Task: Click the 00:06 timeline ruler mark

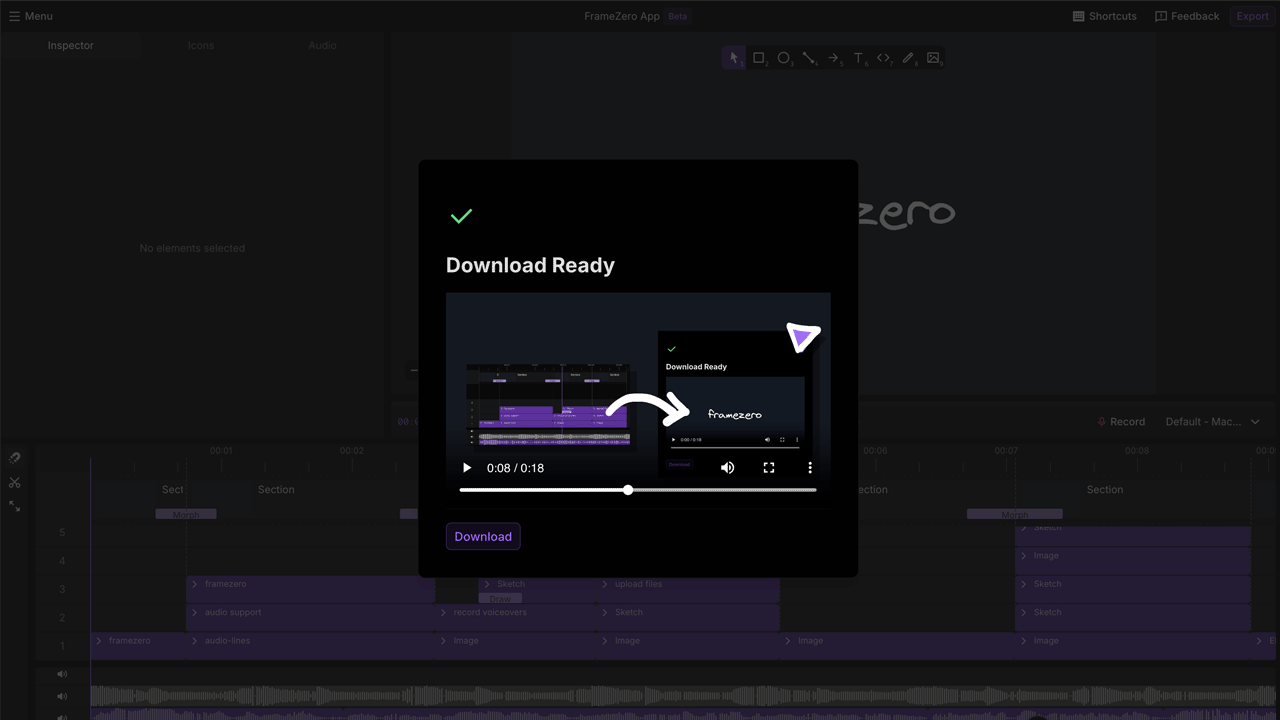Action: [x=875, y=451]
